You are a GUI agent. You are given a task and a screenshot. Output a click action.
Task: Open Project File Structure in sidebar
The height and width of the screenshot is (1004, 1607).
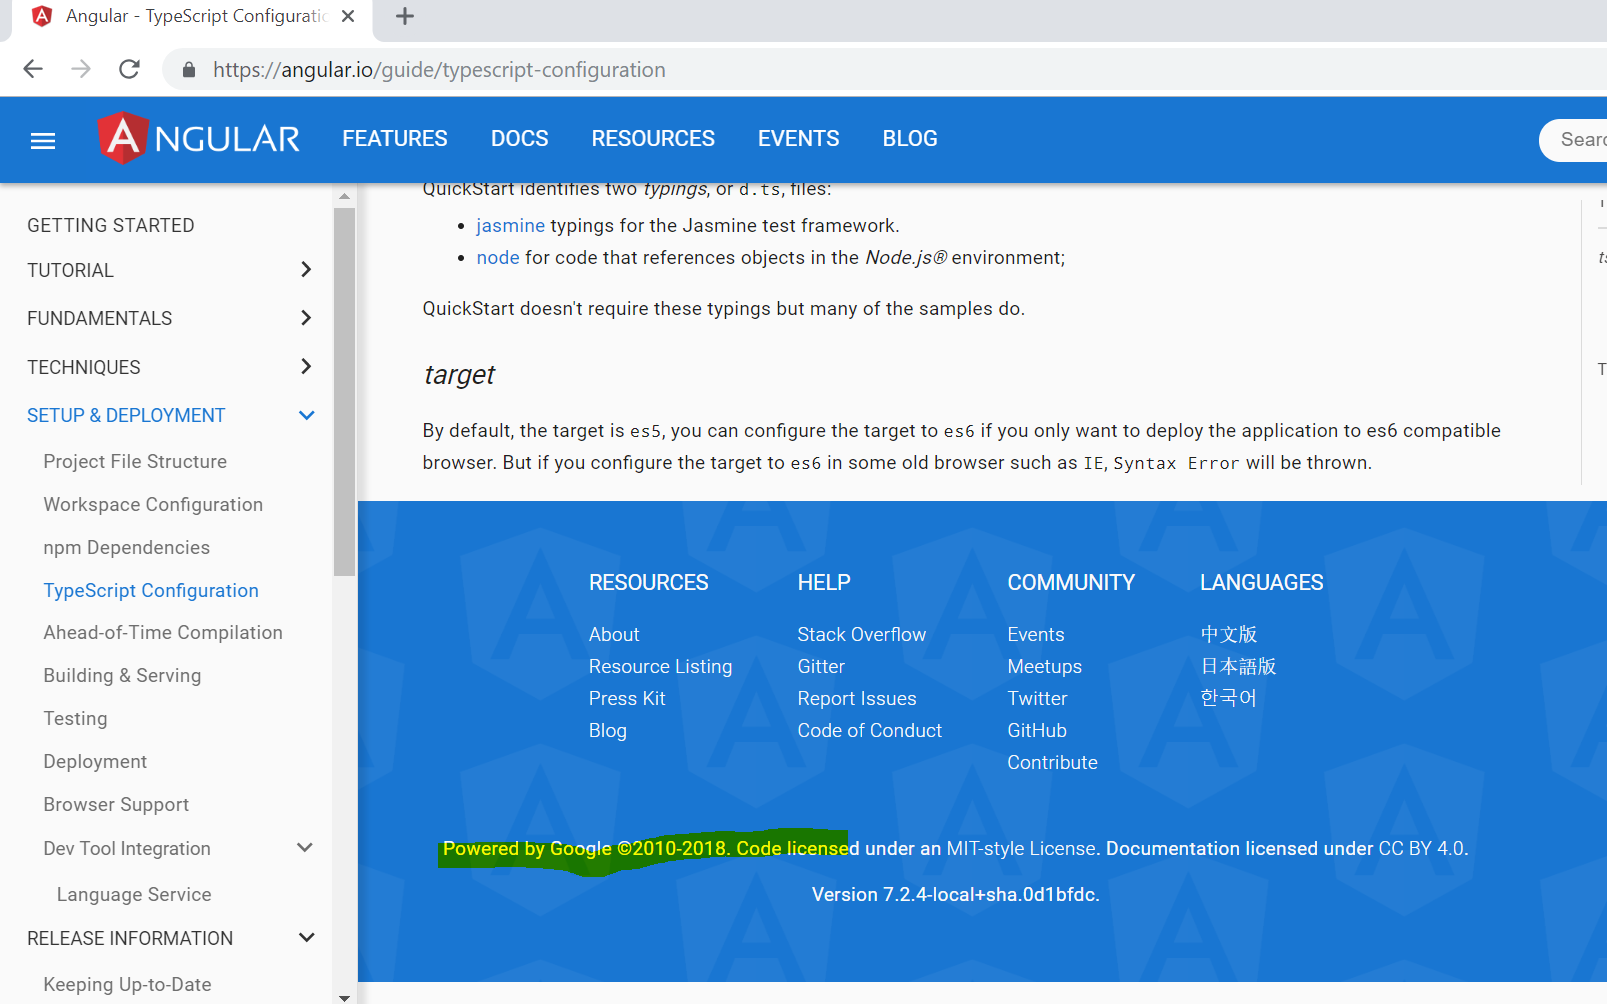click(x=135, y=462)
